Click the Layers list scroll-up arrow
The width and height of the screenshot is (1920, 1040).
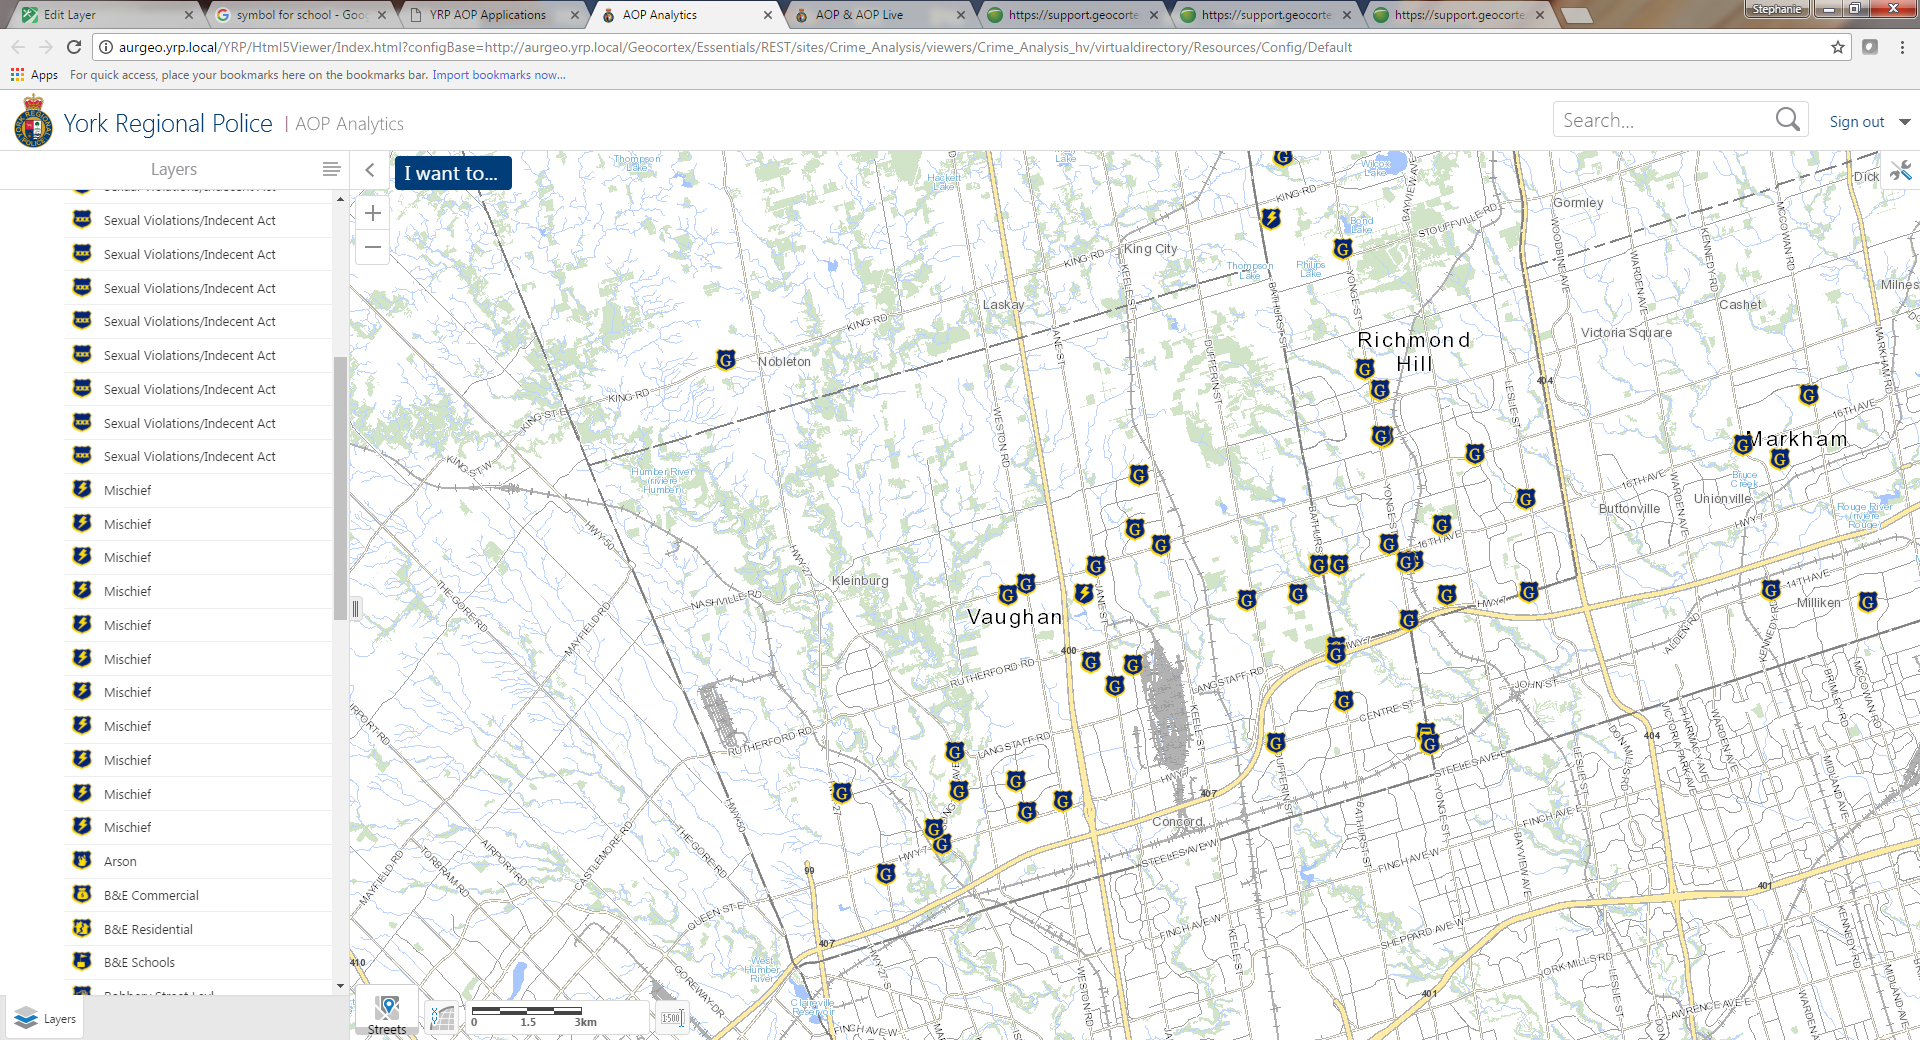click(x=340, y=199)
